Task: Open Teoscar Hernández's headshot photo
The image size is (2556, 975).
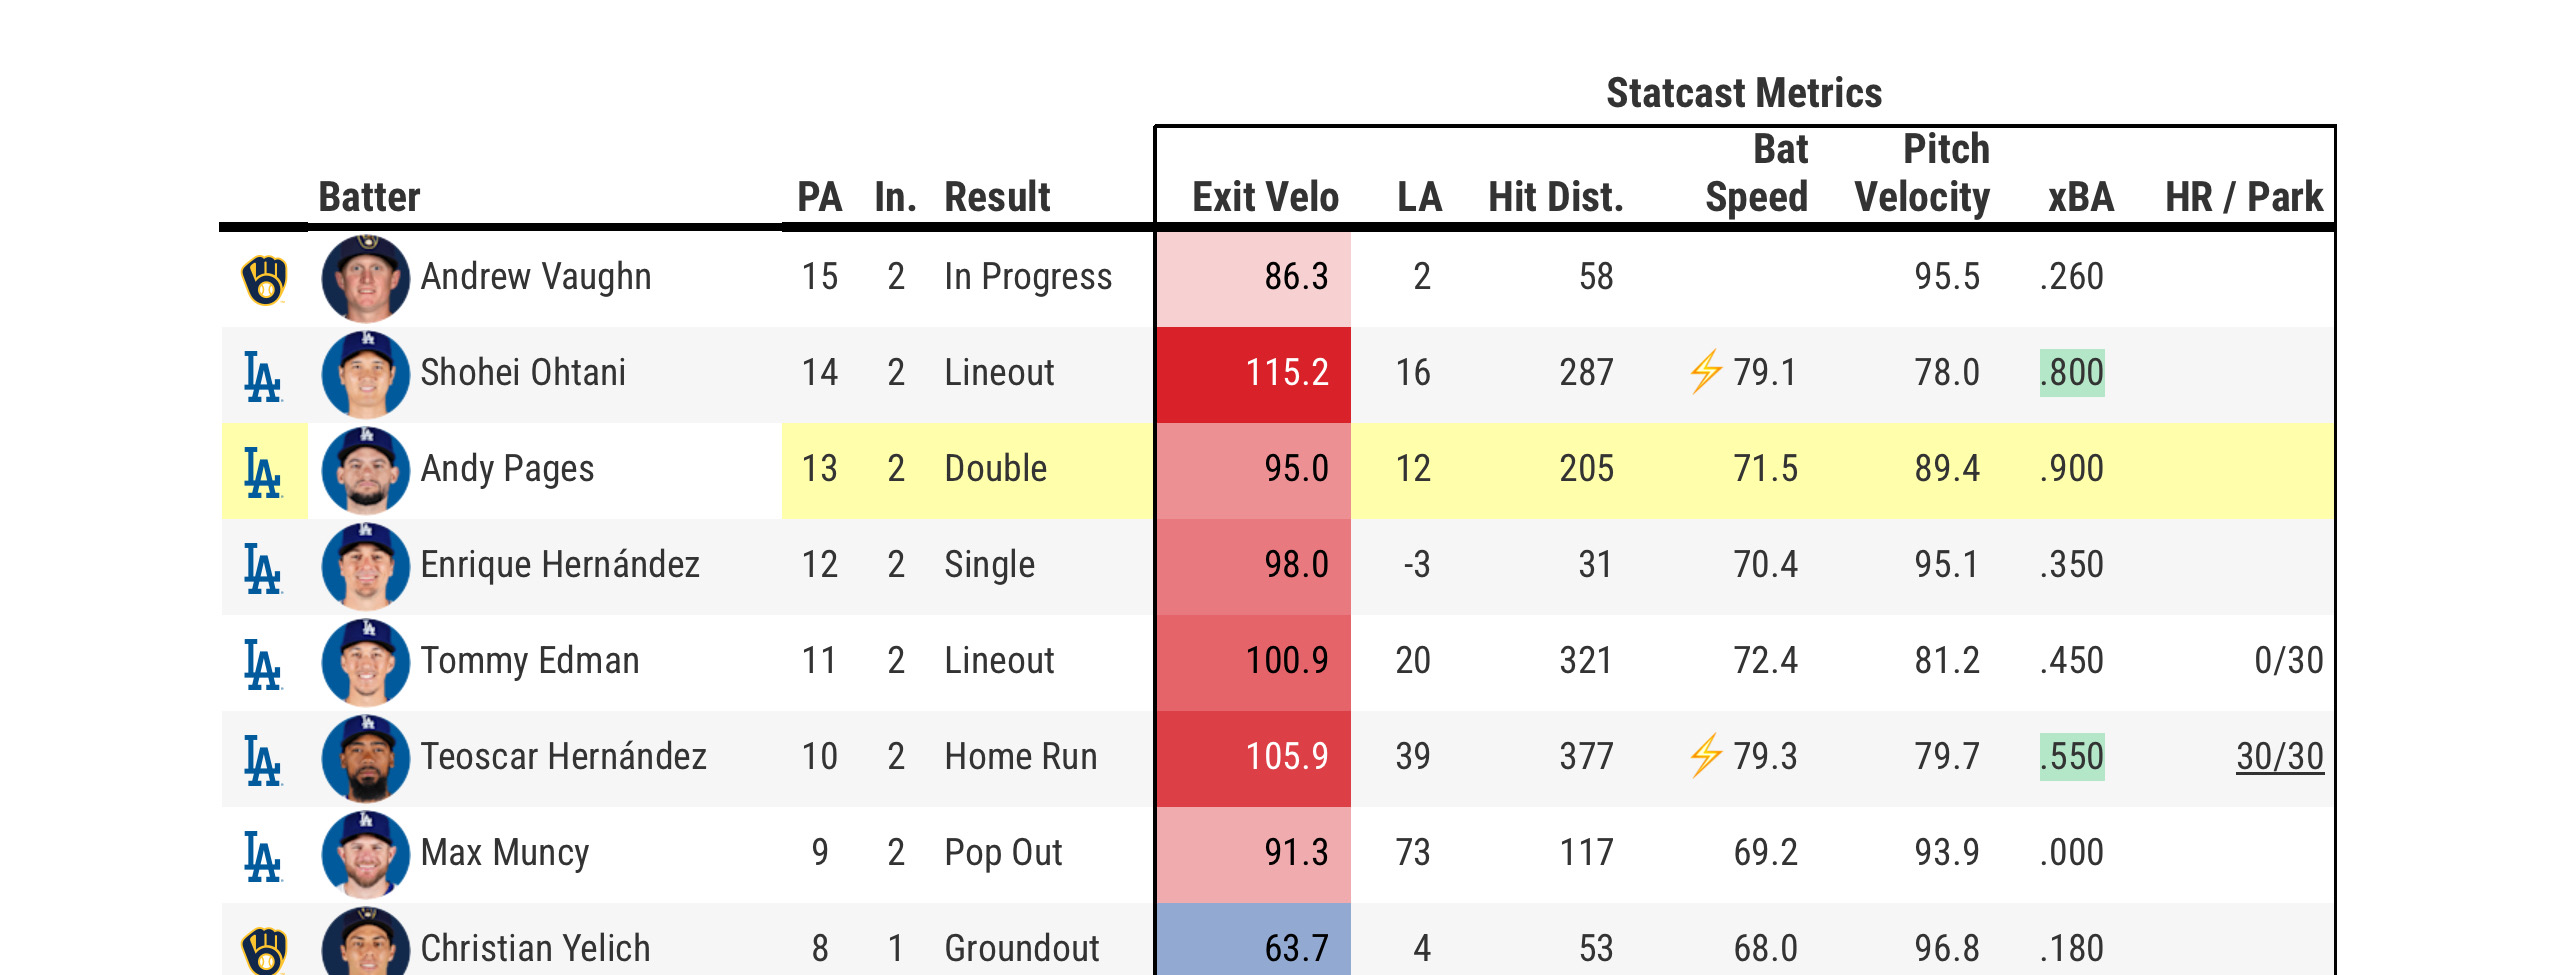Action: pyautogui.click(x=365, y=758)
